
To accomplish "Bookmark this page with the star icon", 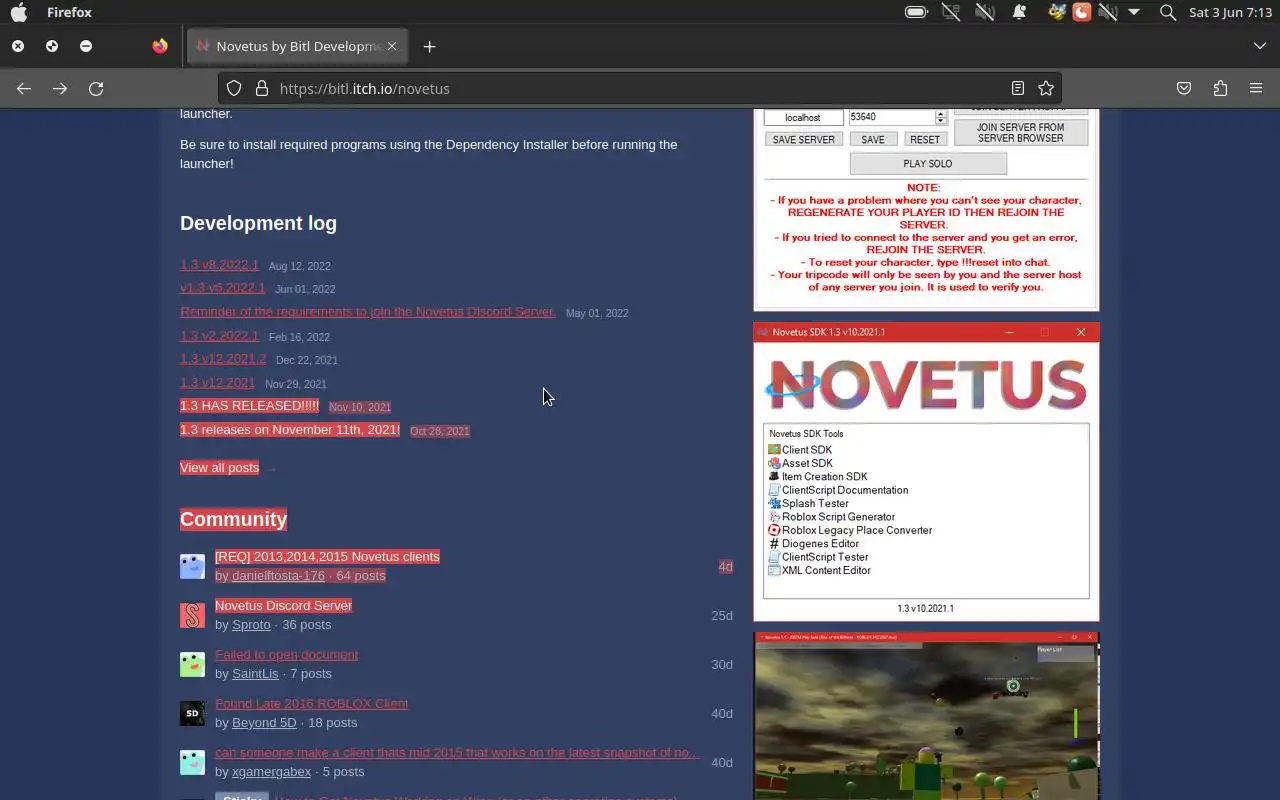I will (1046, 88).
